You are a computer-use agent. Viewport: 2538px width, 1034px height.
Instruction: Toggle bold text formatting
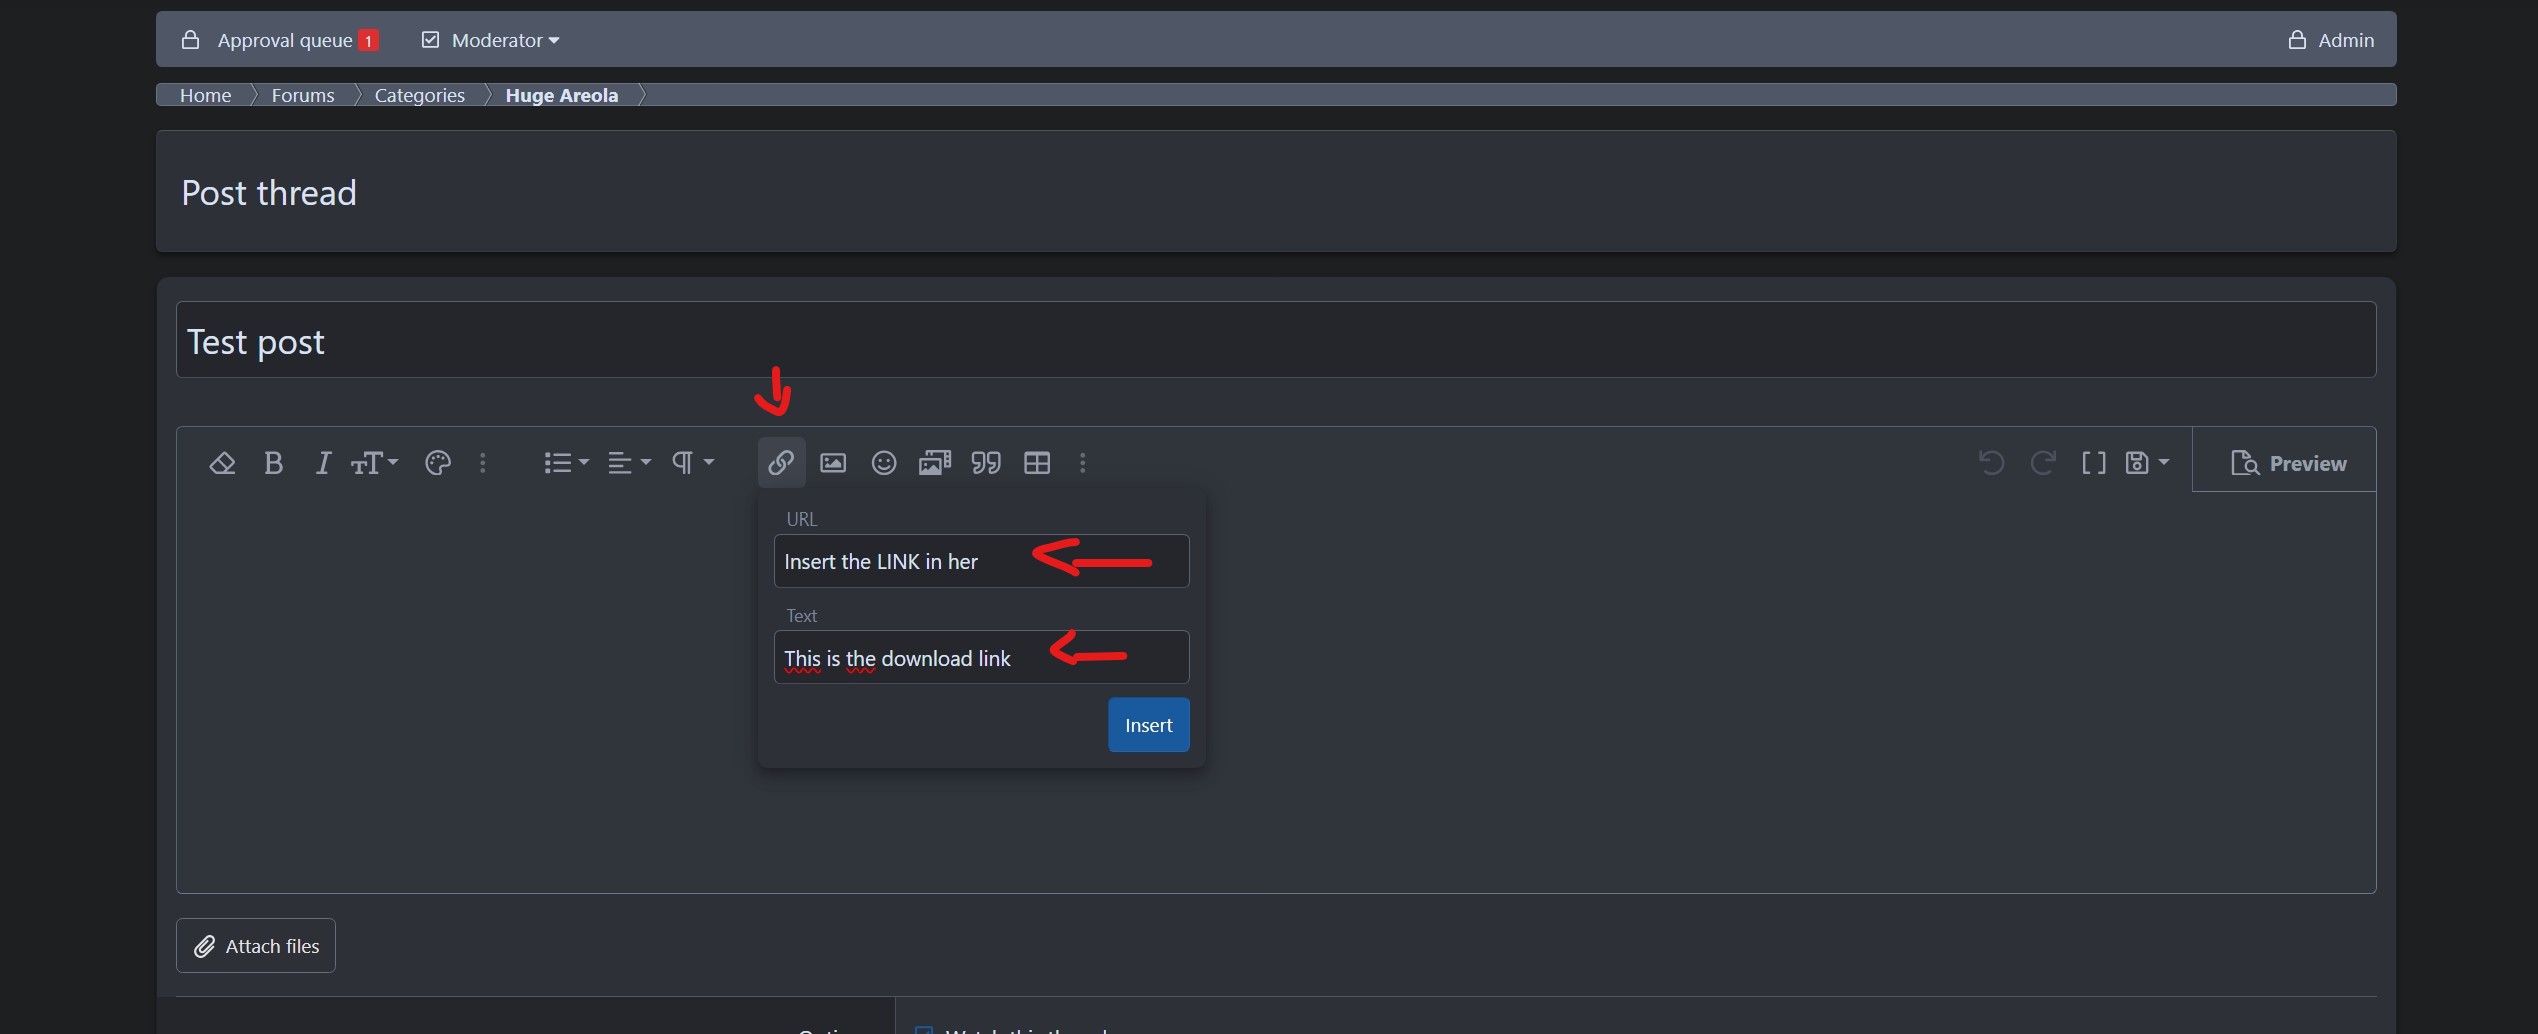click(x=273, y=463)
